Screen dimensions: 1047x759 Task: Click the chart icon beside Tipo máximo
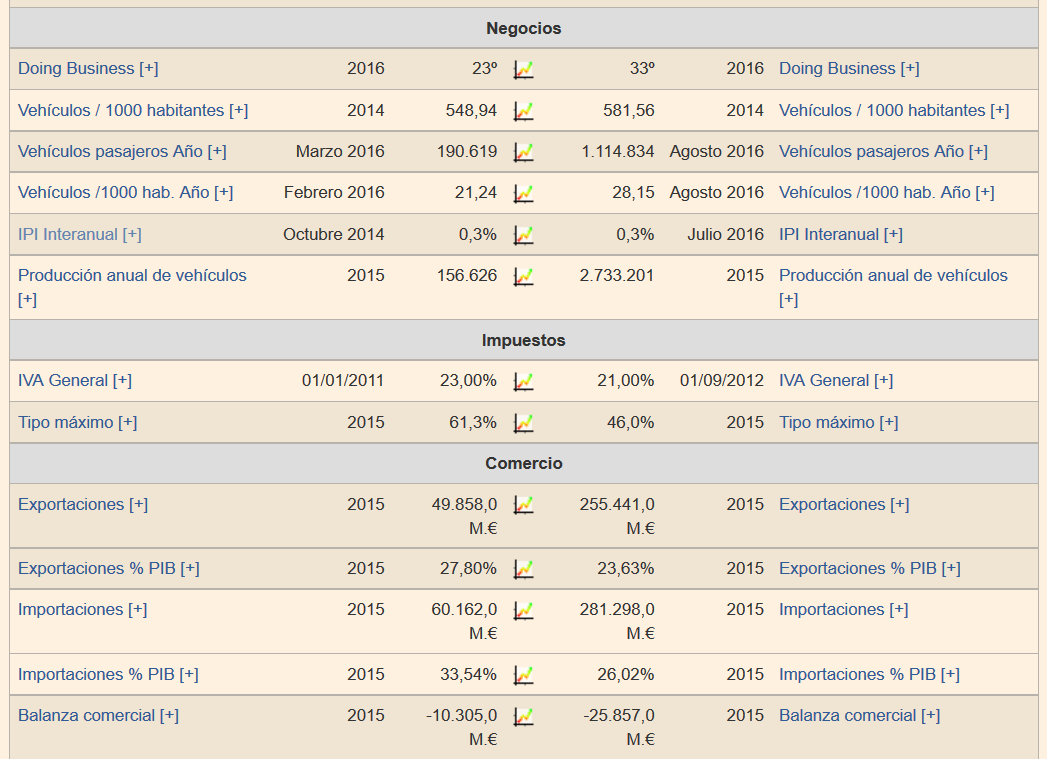tap(523, 423)
